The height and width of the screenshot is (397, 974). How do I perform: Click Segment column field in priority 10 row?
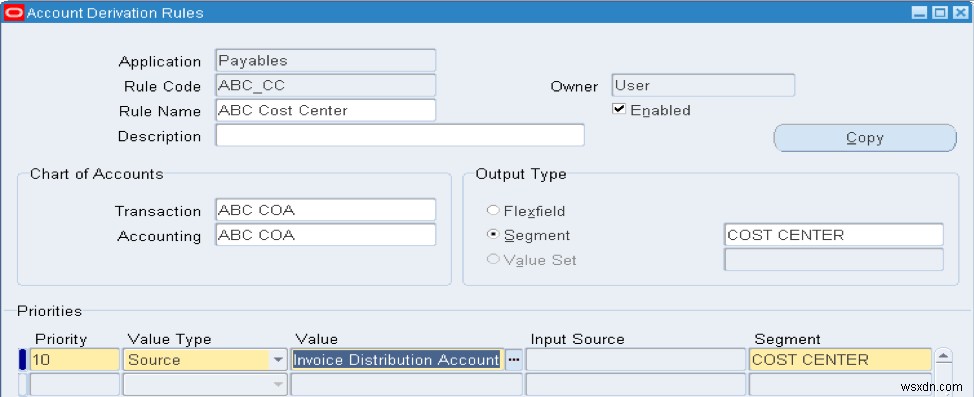[840, 360]
